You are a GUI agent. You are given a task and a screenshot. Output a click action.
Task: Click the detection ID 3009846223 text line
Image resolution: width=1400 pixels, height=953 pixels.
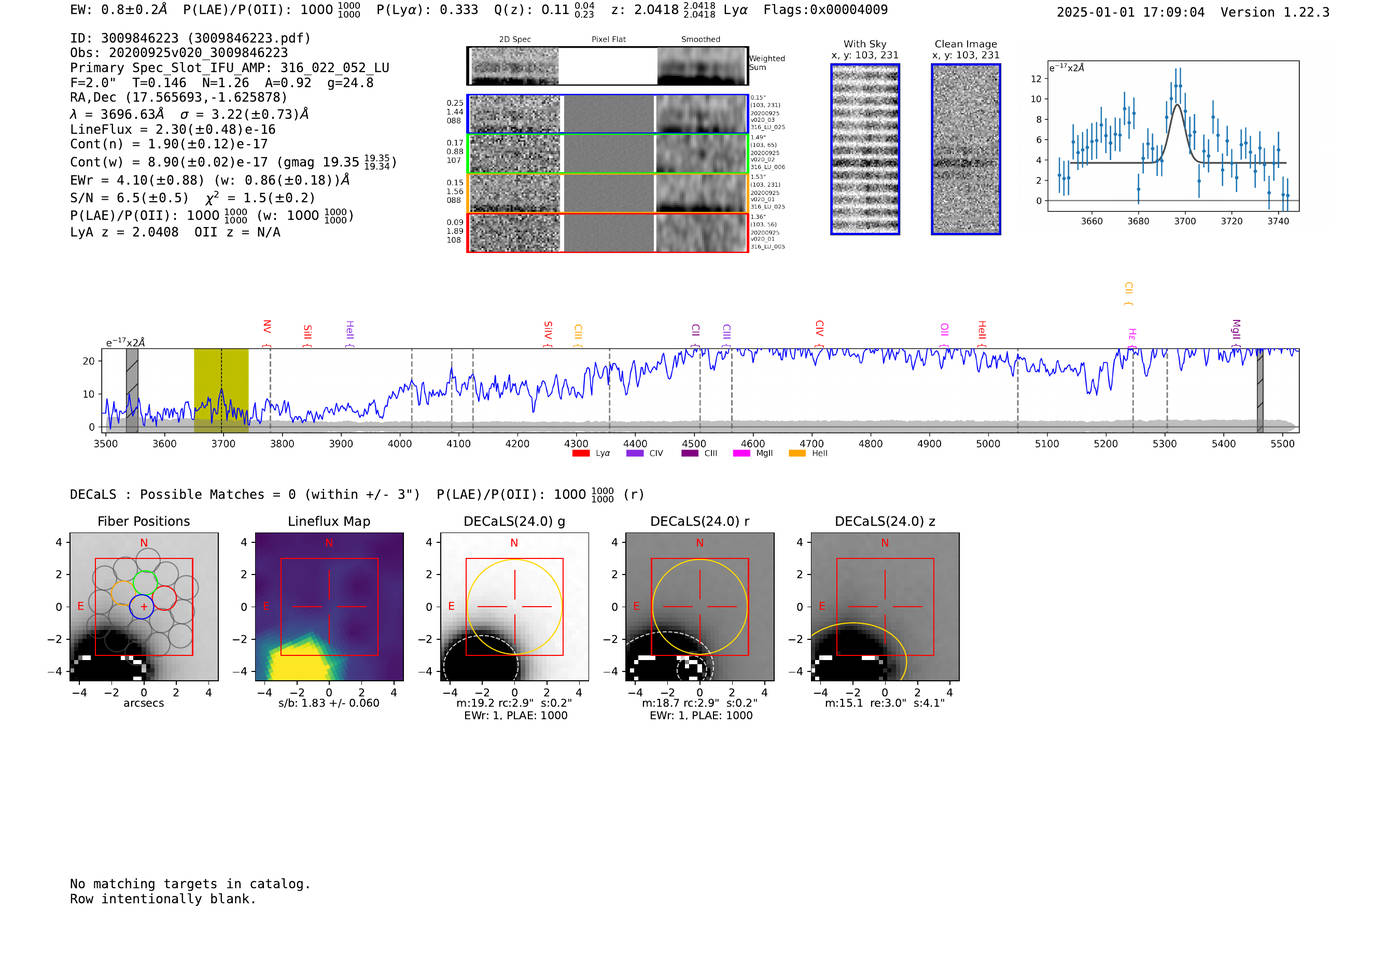pos(190,38)
